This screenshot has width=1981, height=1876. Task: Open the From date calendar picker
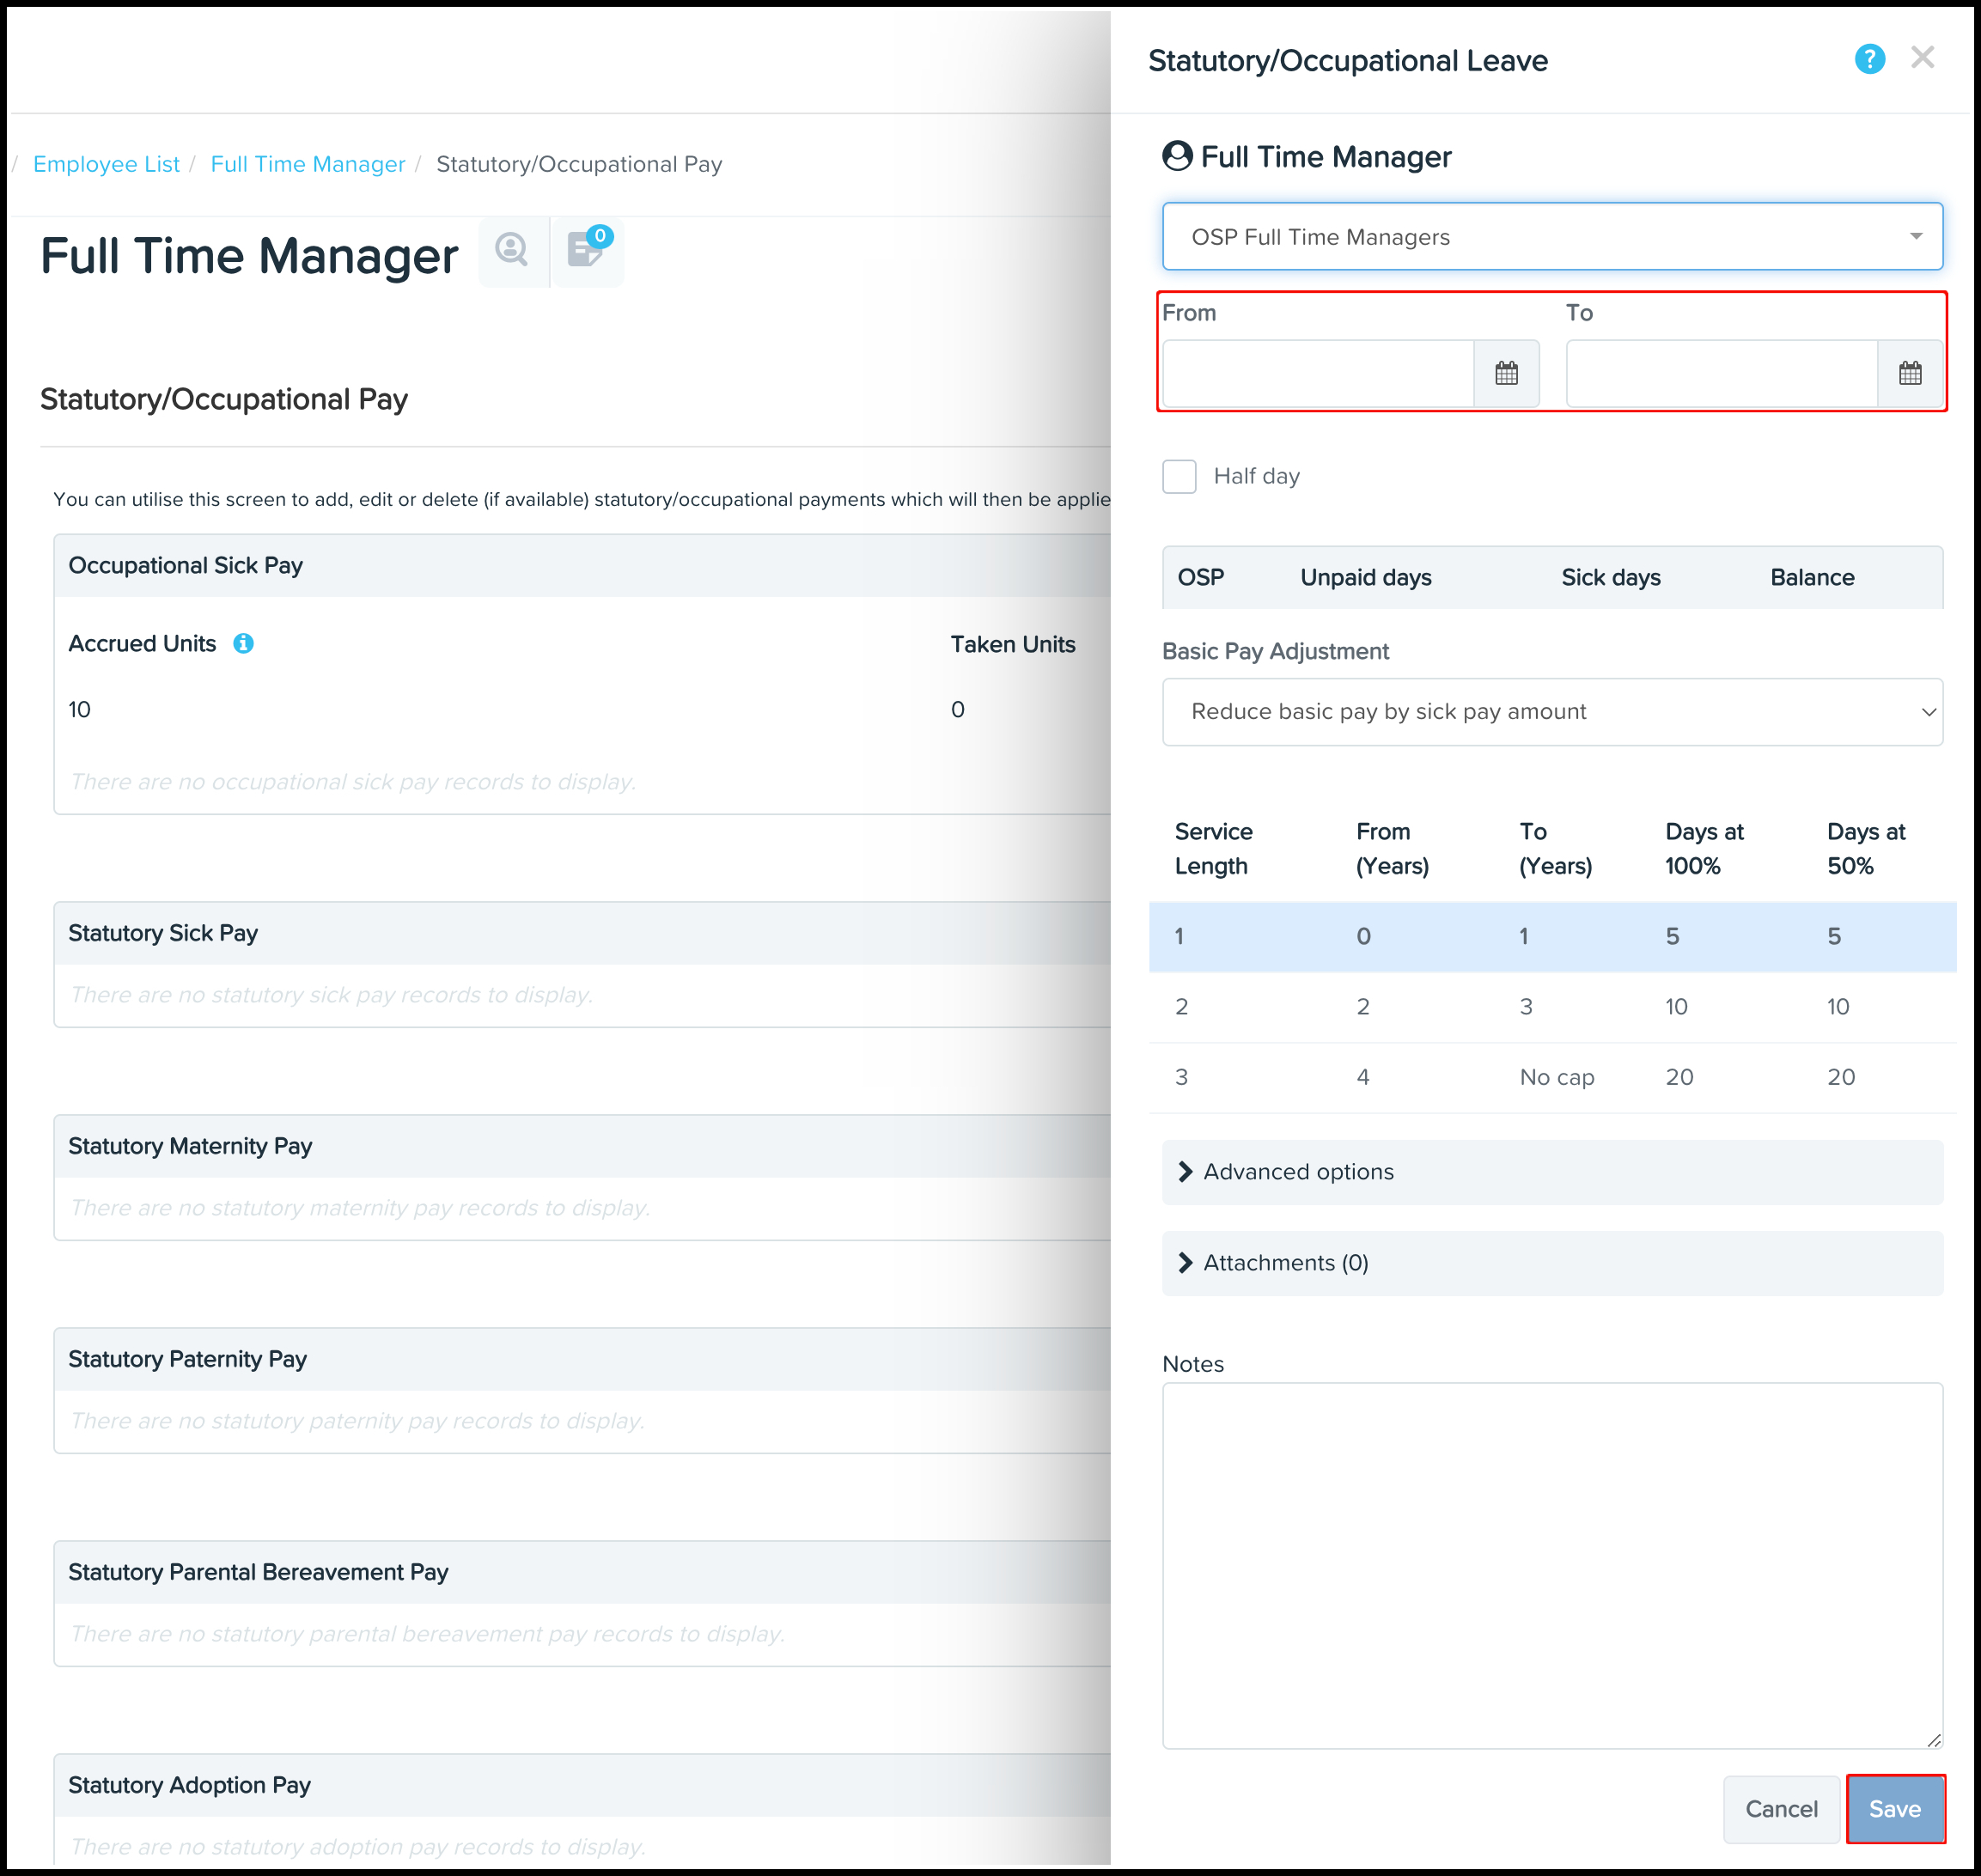pos(1505,374)
